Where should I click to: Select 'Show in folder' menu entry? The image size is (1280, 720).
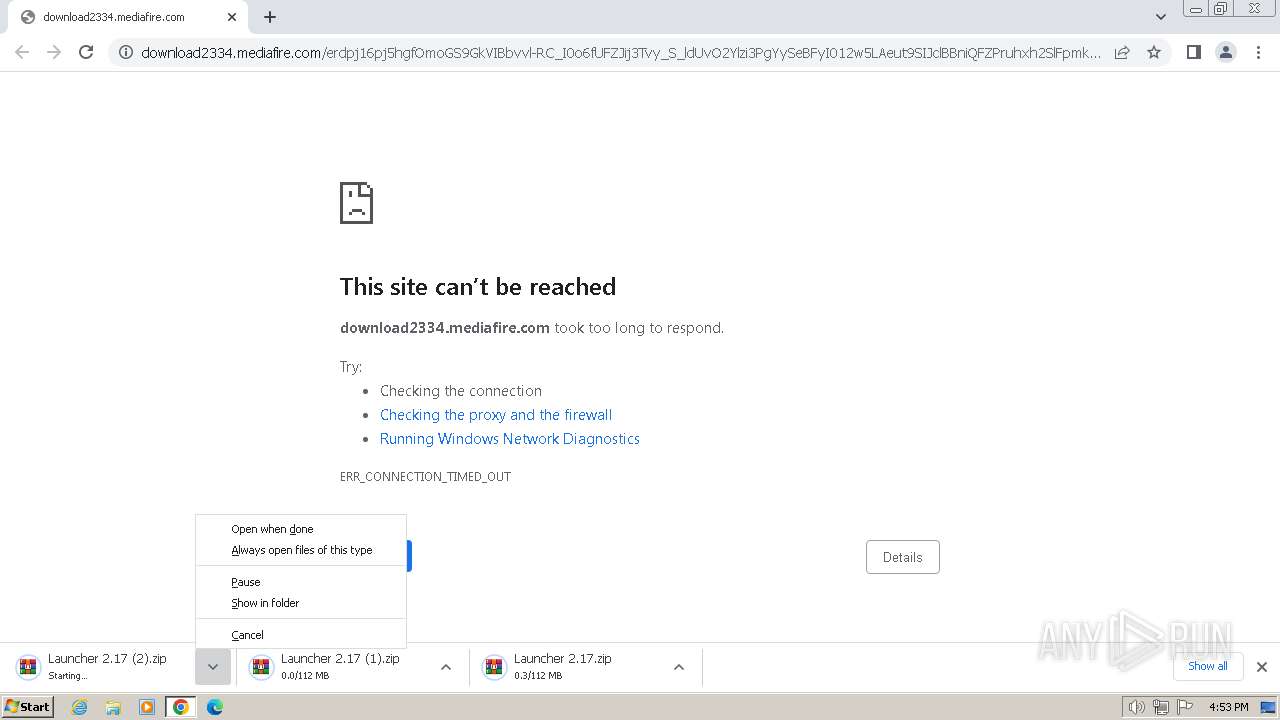coord(301,603)
